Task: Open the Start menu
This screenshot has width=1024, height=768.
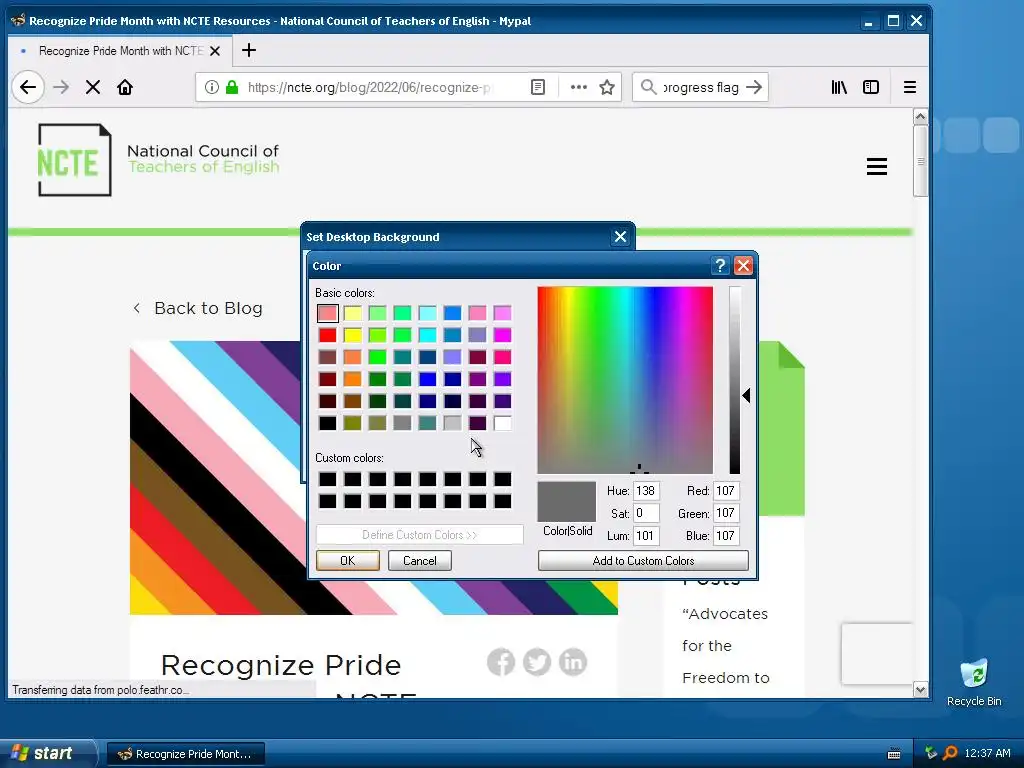Action: (46, 753)
